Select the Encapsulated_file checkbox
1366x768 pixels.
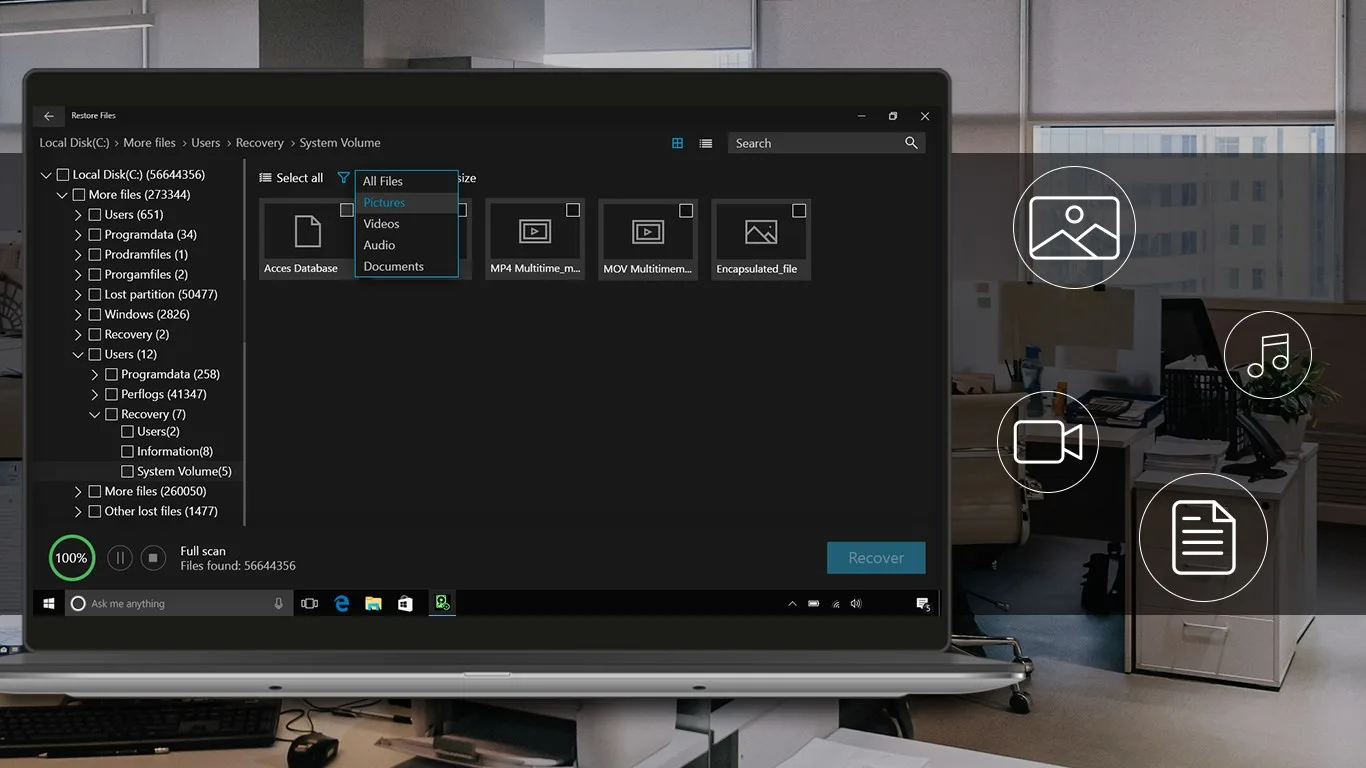(x=799, y=211)
